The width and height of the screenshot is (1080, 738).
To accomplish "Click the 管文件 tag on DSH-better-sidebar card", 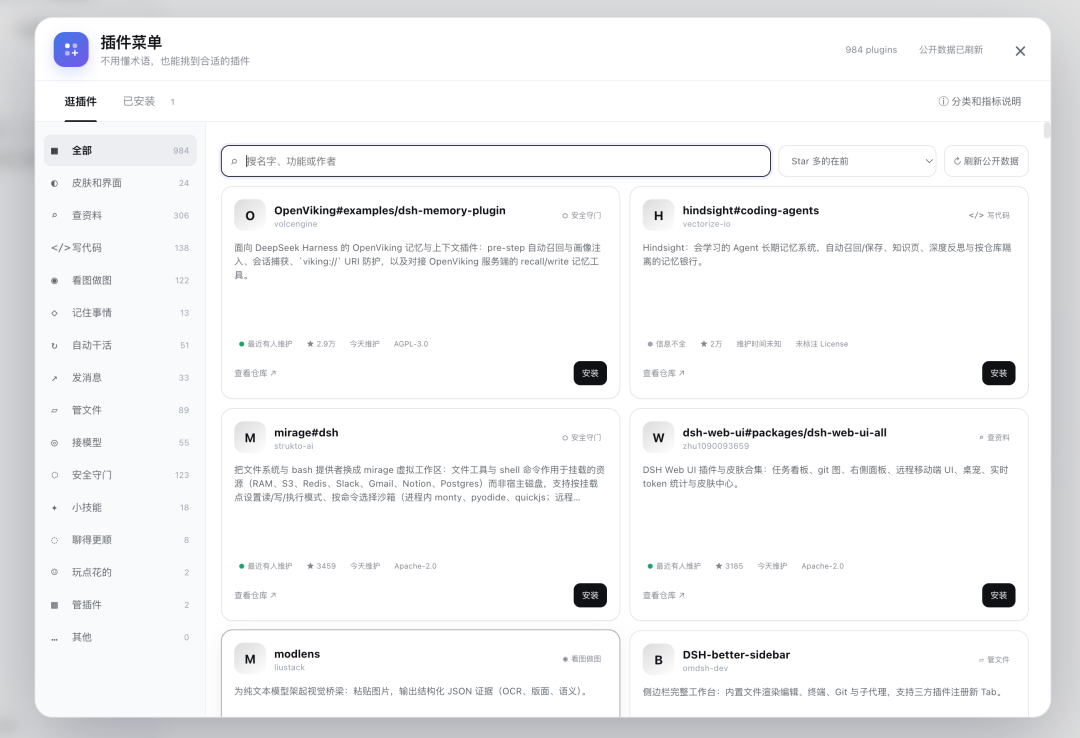I will pyautogui.click(x=995, y=659).
